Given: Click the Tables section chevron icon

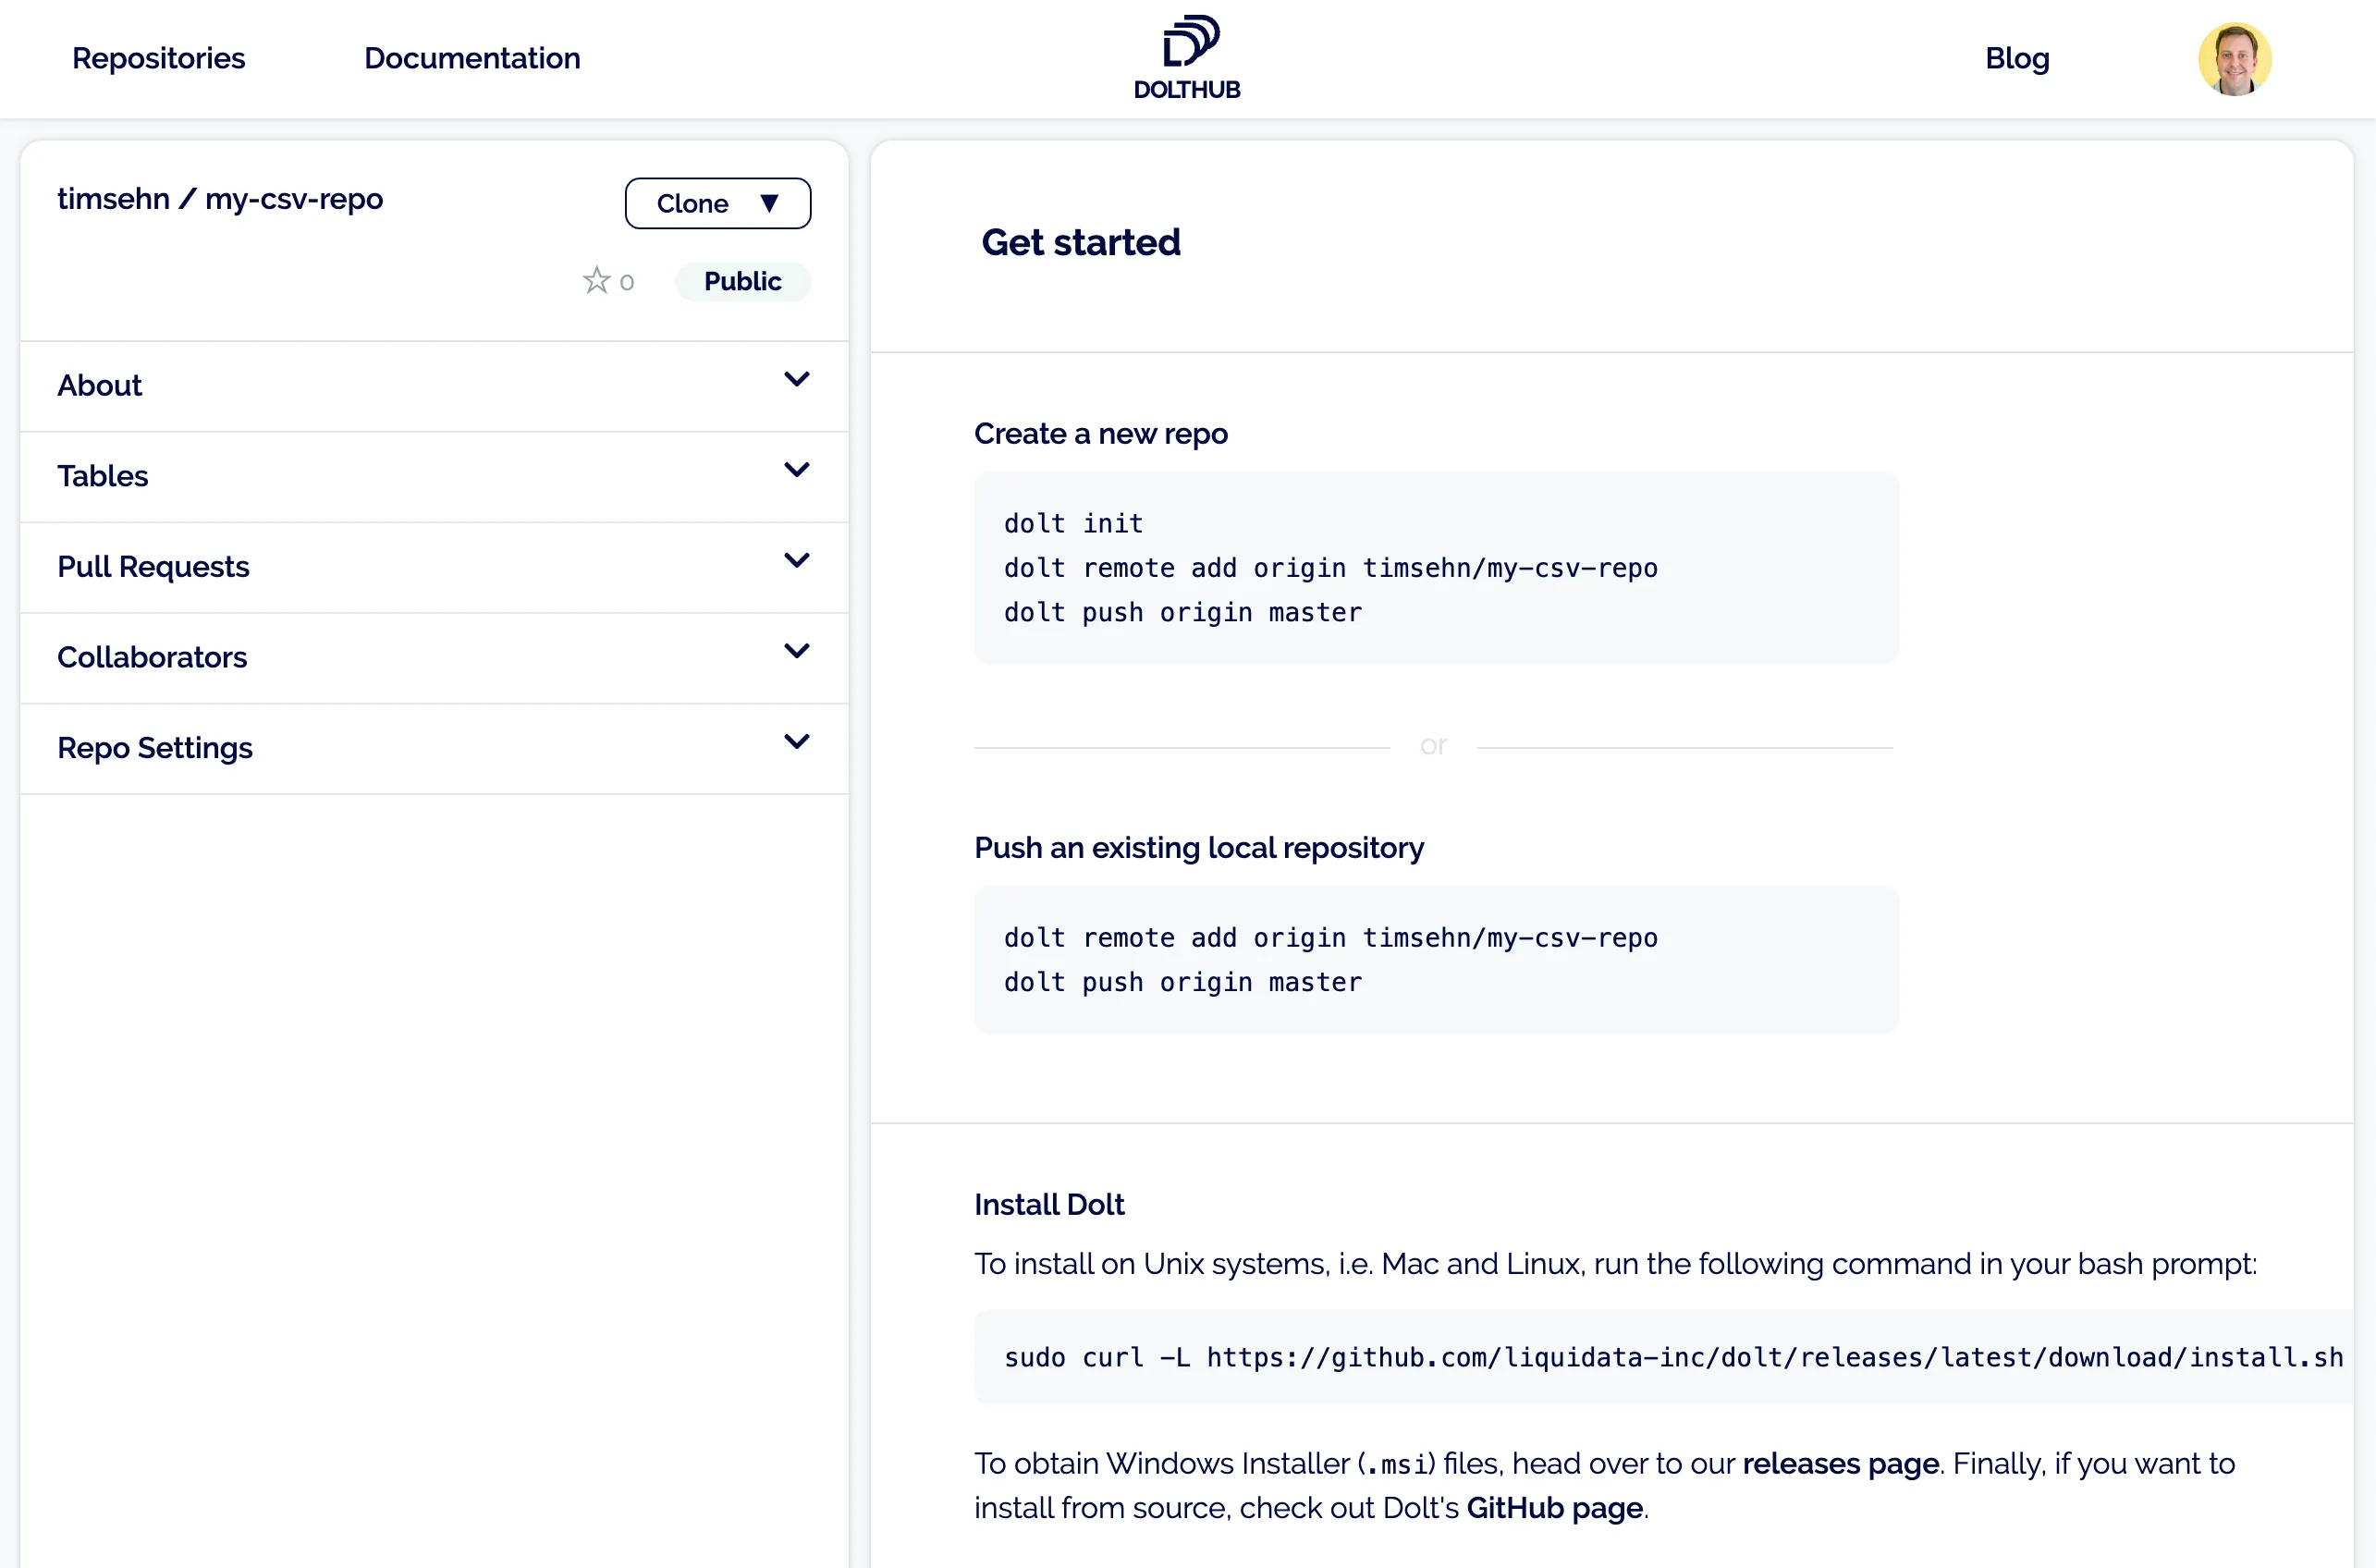Looking at the screenshot, I should (797, 469).
